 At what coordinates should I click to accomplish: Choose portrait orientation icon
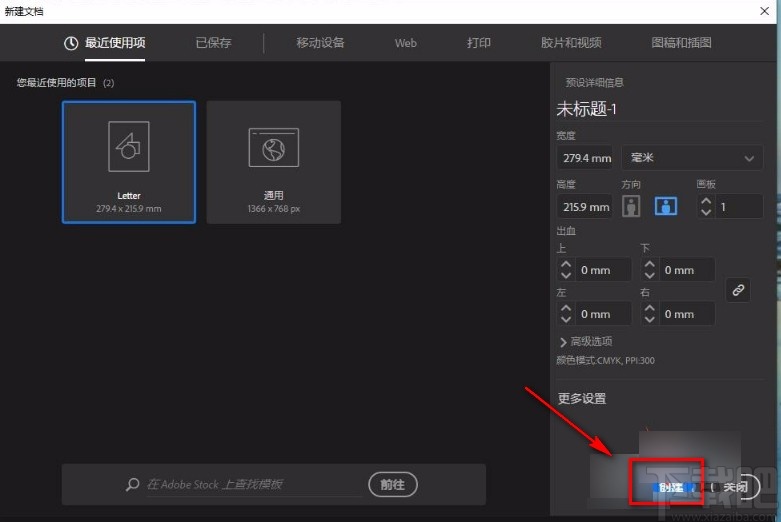pos(631,206)
